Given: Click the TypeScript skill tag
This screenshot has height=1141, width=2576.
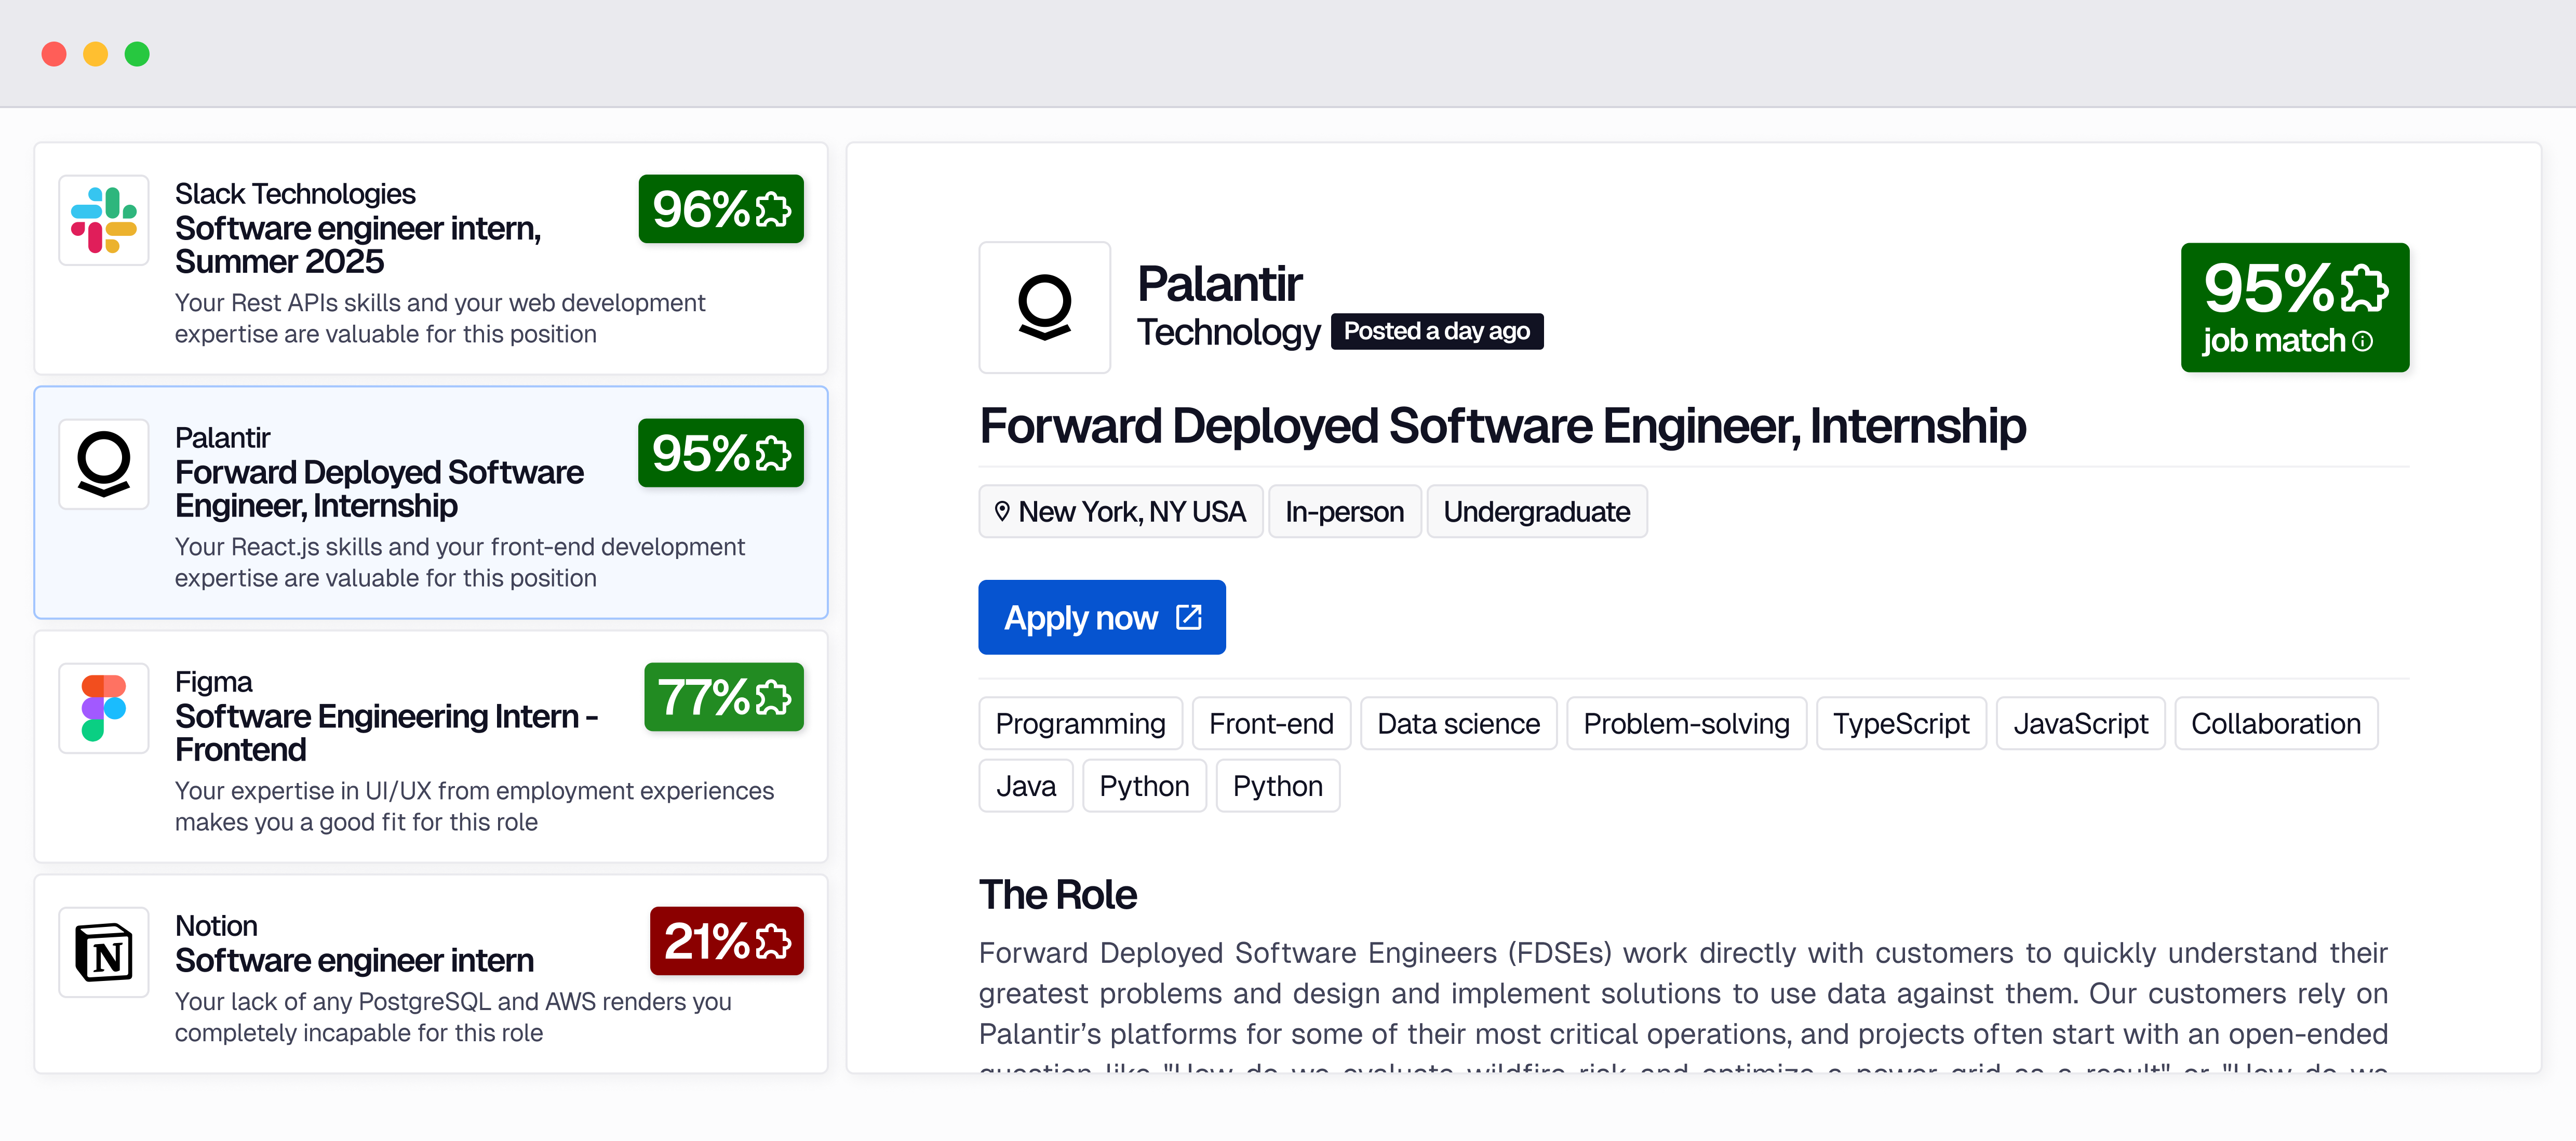Looking at the screenshot, I should 1901,723.
